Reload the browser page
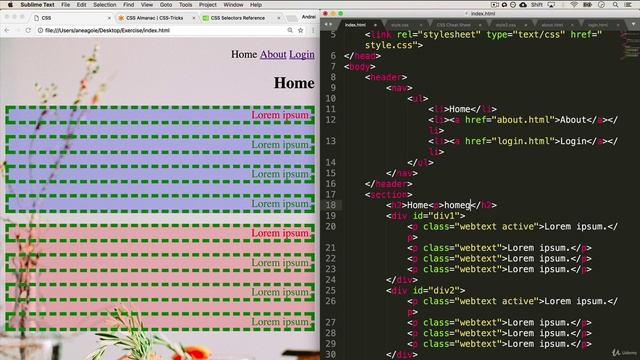Viewport: 640px width, 360px height. [x=28, y=30]
